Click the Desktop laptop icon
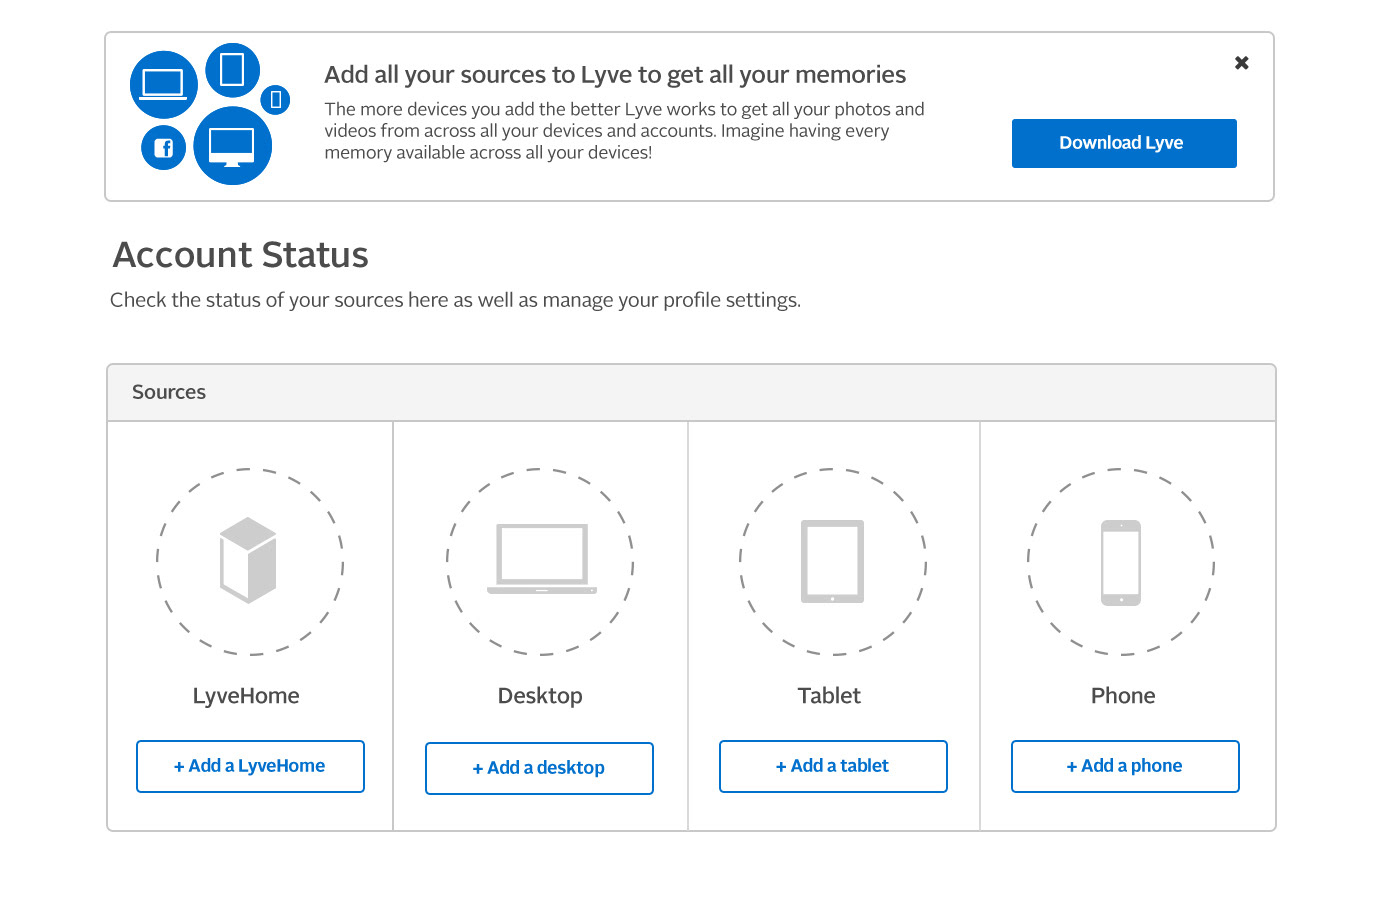 [542, 559]
